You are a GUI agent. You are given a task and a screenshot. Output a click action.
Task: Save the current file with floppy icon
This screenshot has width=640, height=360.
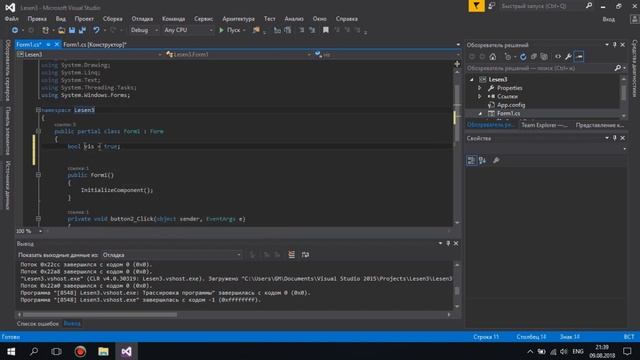(x=72, y=30)
